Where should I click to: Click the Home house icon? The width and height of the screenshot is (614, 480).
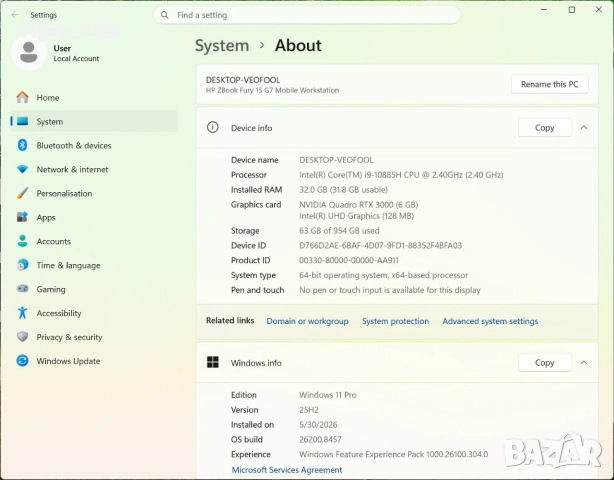22,97
